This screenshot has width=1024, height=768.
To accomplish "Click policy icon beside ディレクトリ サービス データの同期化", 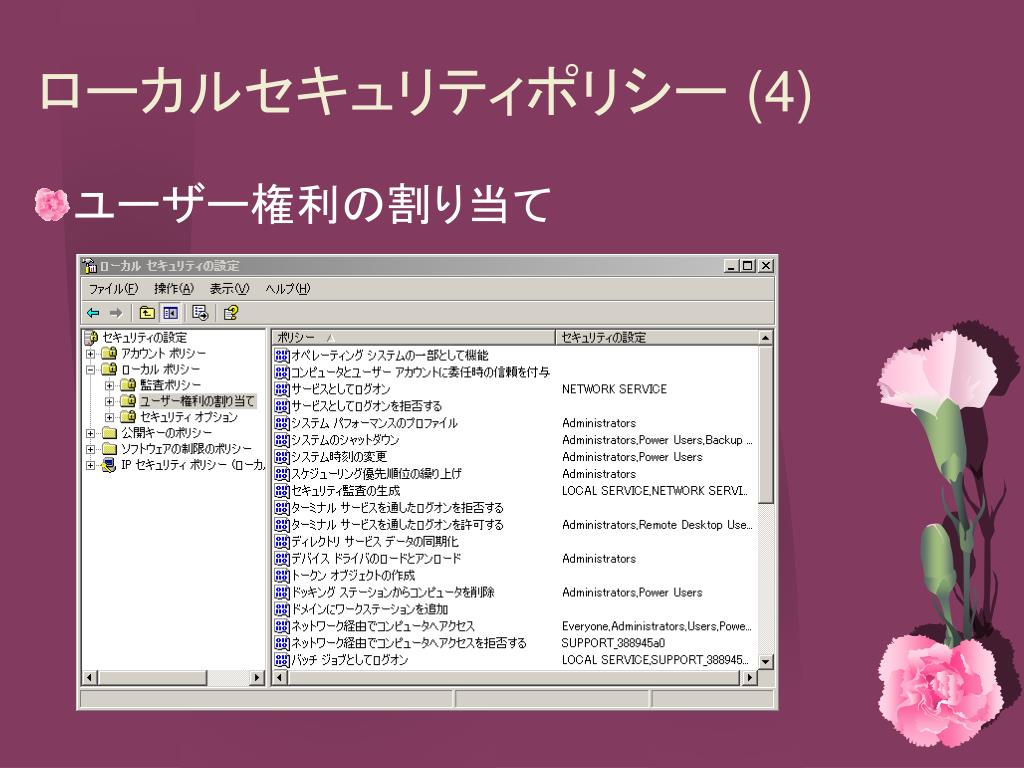I will pyautogui.click(x=281, y=542).
